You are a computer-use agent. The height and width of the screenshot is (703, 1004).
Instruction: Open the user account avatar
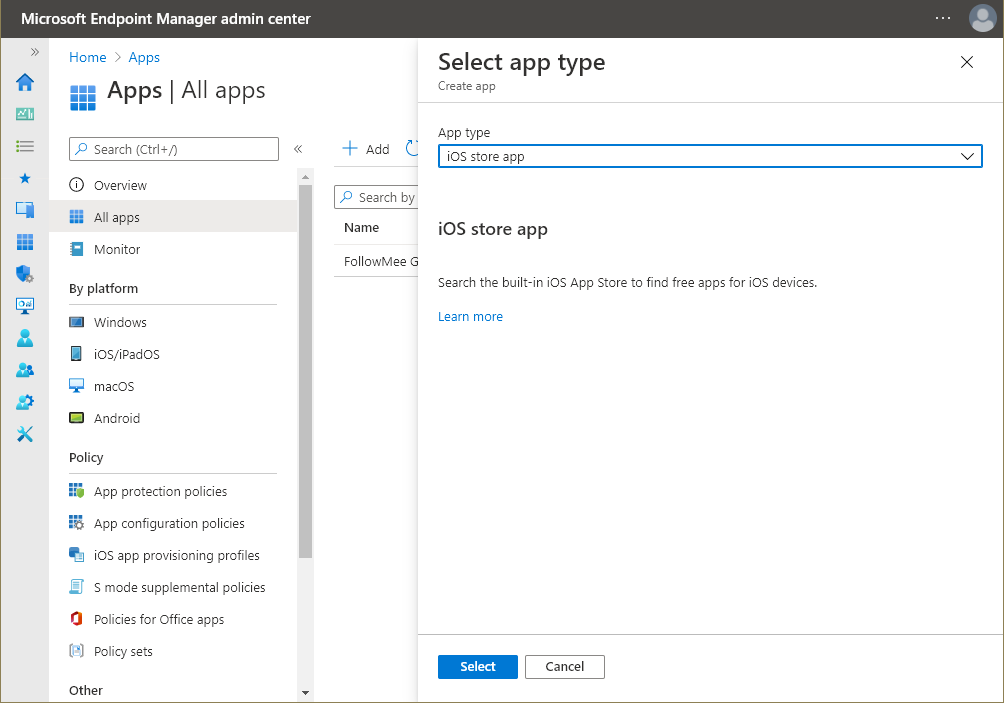tap(982, 18)
